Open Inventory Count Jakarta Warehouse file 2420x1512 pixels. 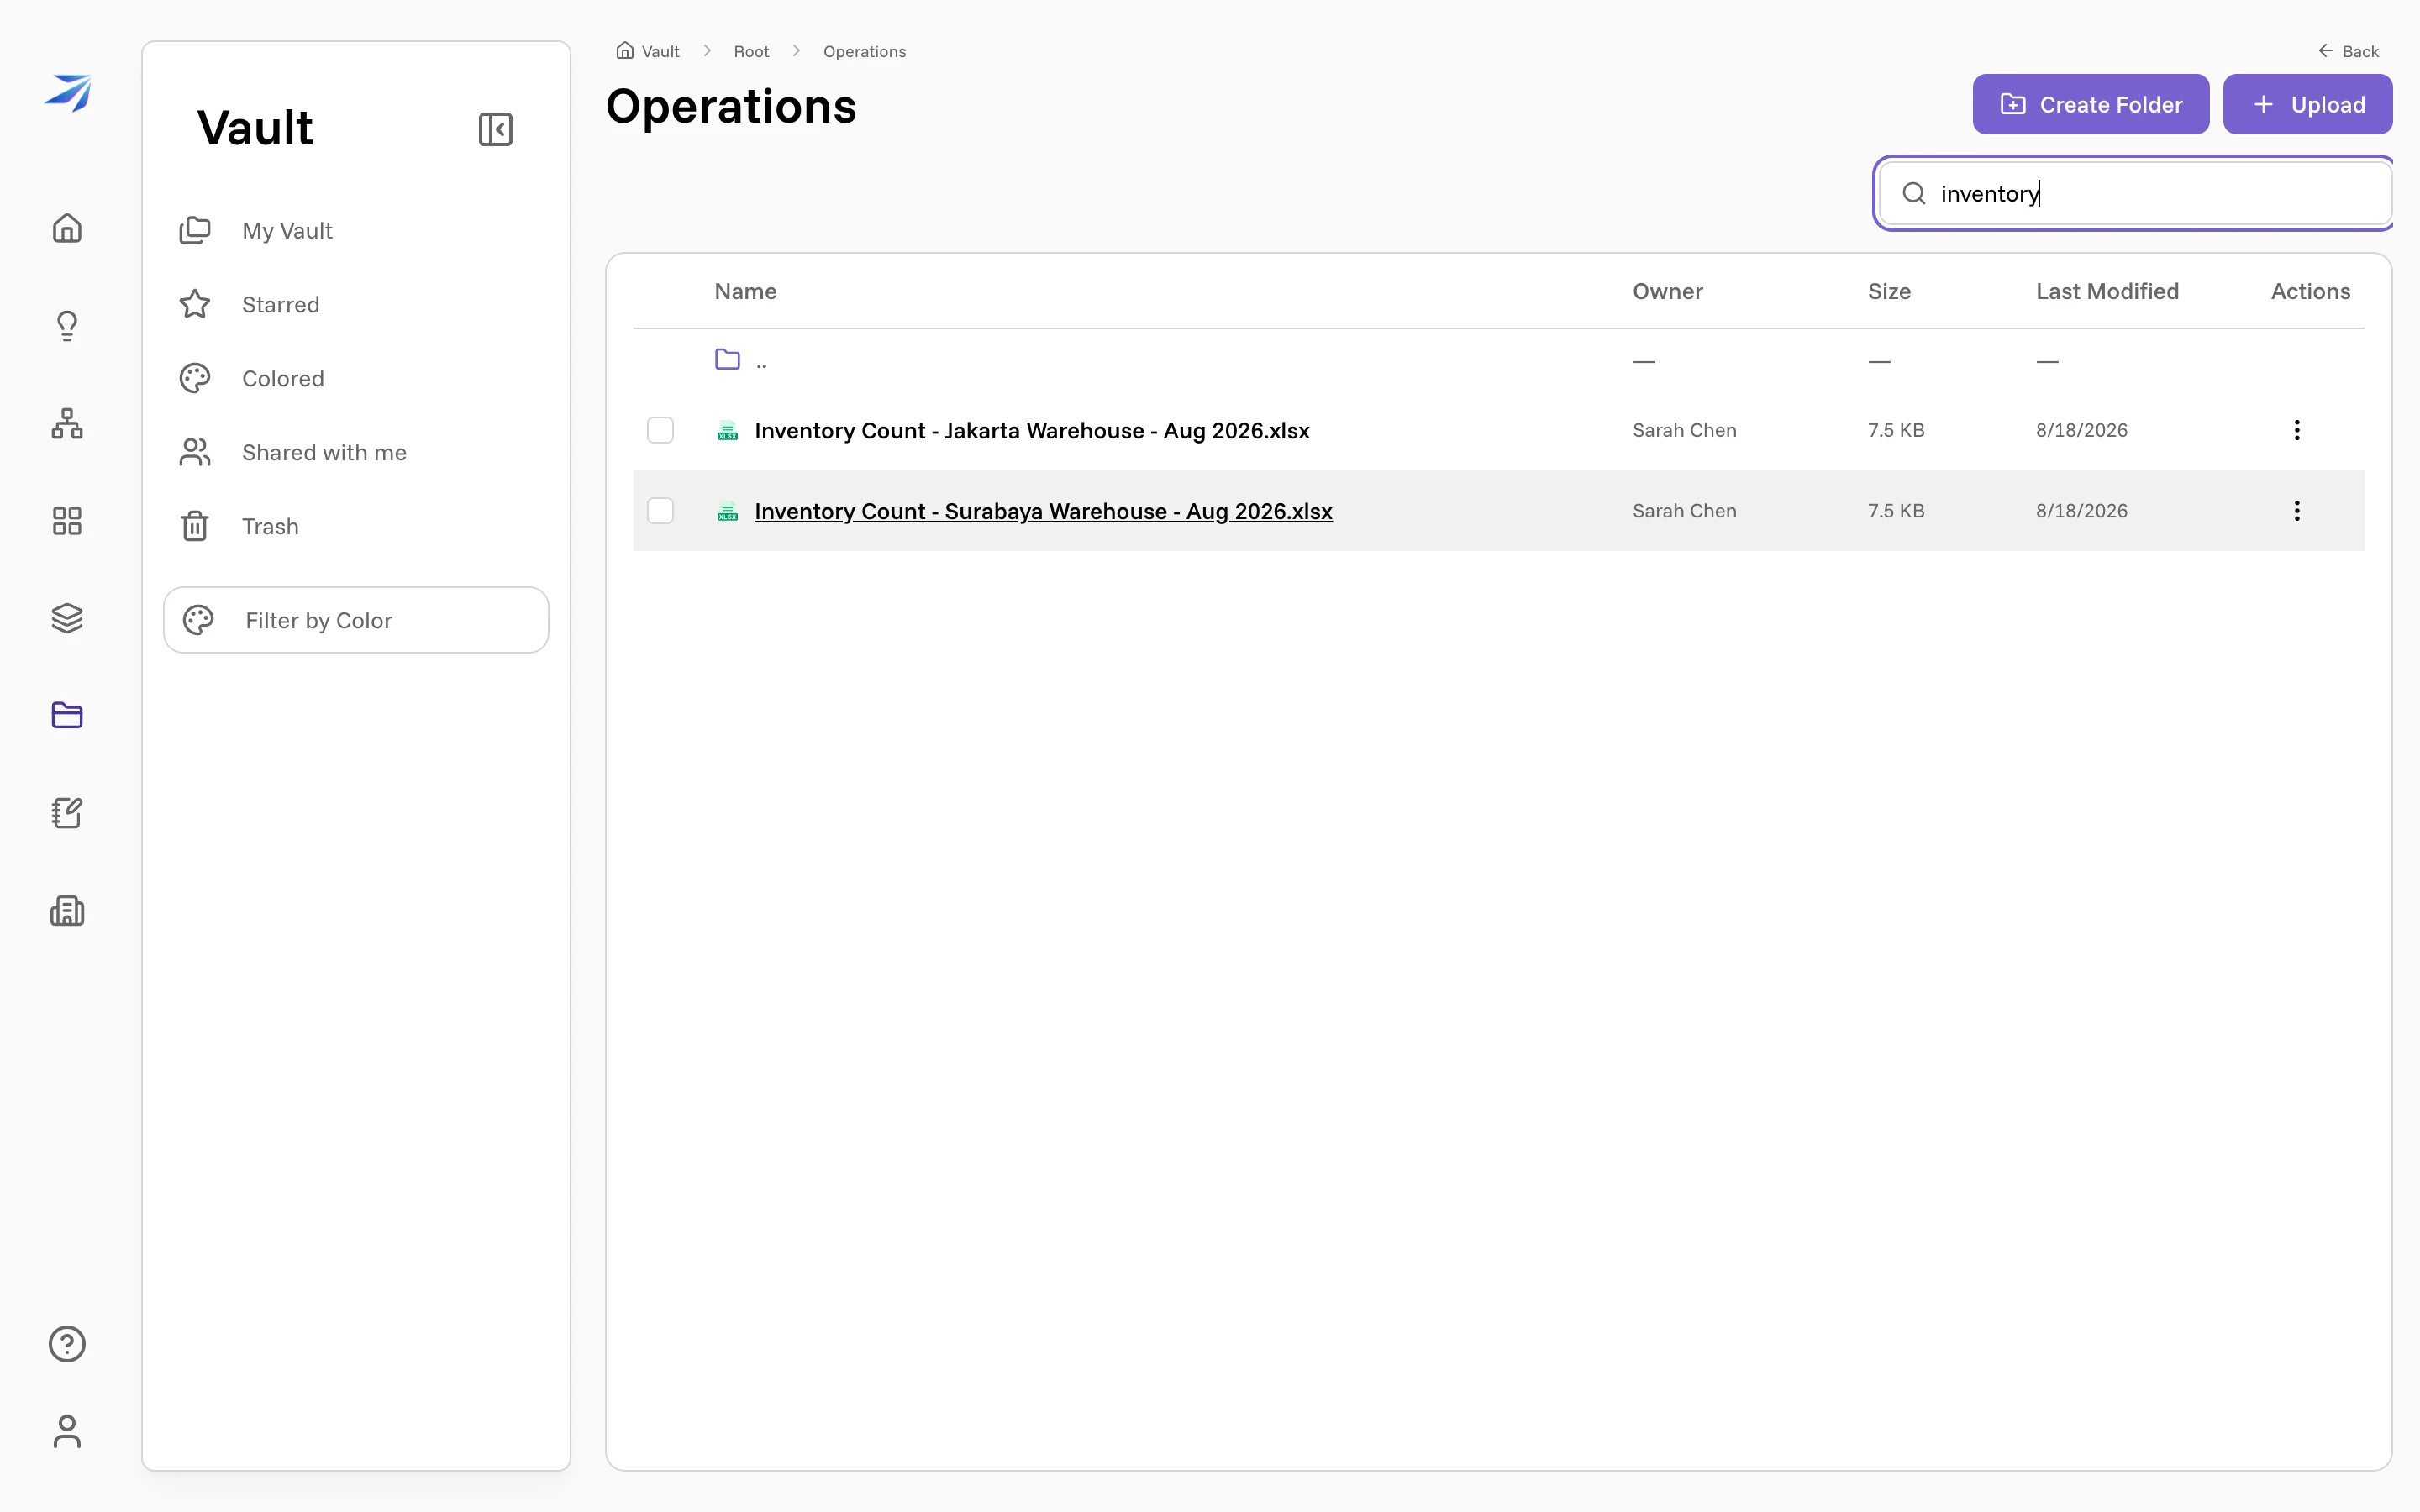click(1032, 431)
